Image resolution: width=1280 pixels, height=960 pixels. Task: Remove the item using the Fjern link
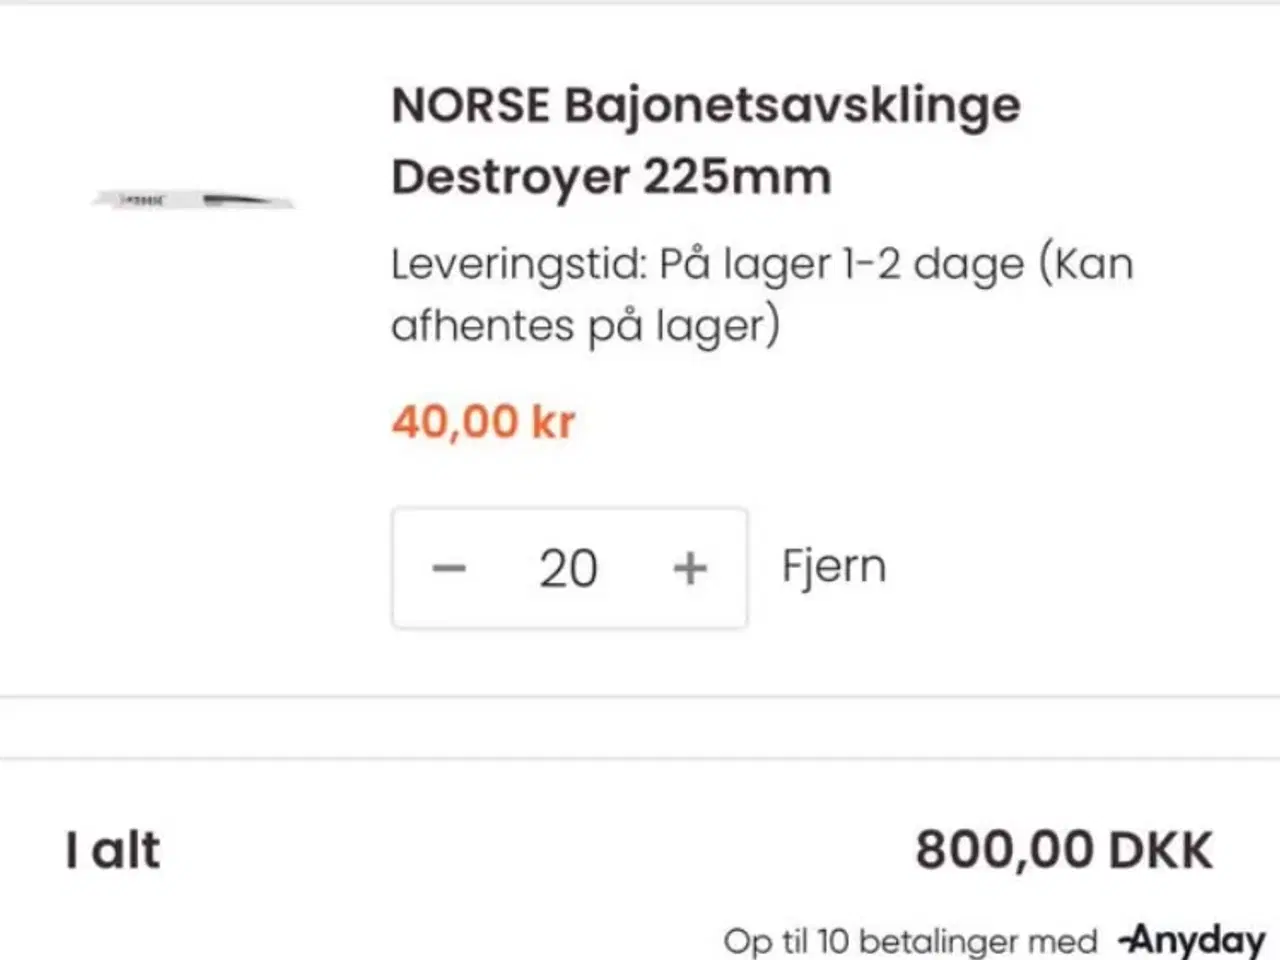[x=833, y=565]
